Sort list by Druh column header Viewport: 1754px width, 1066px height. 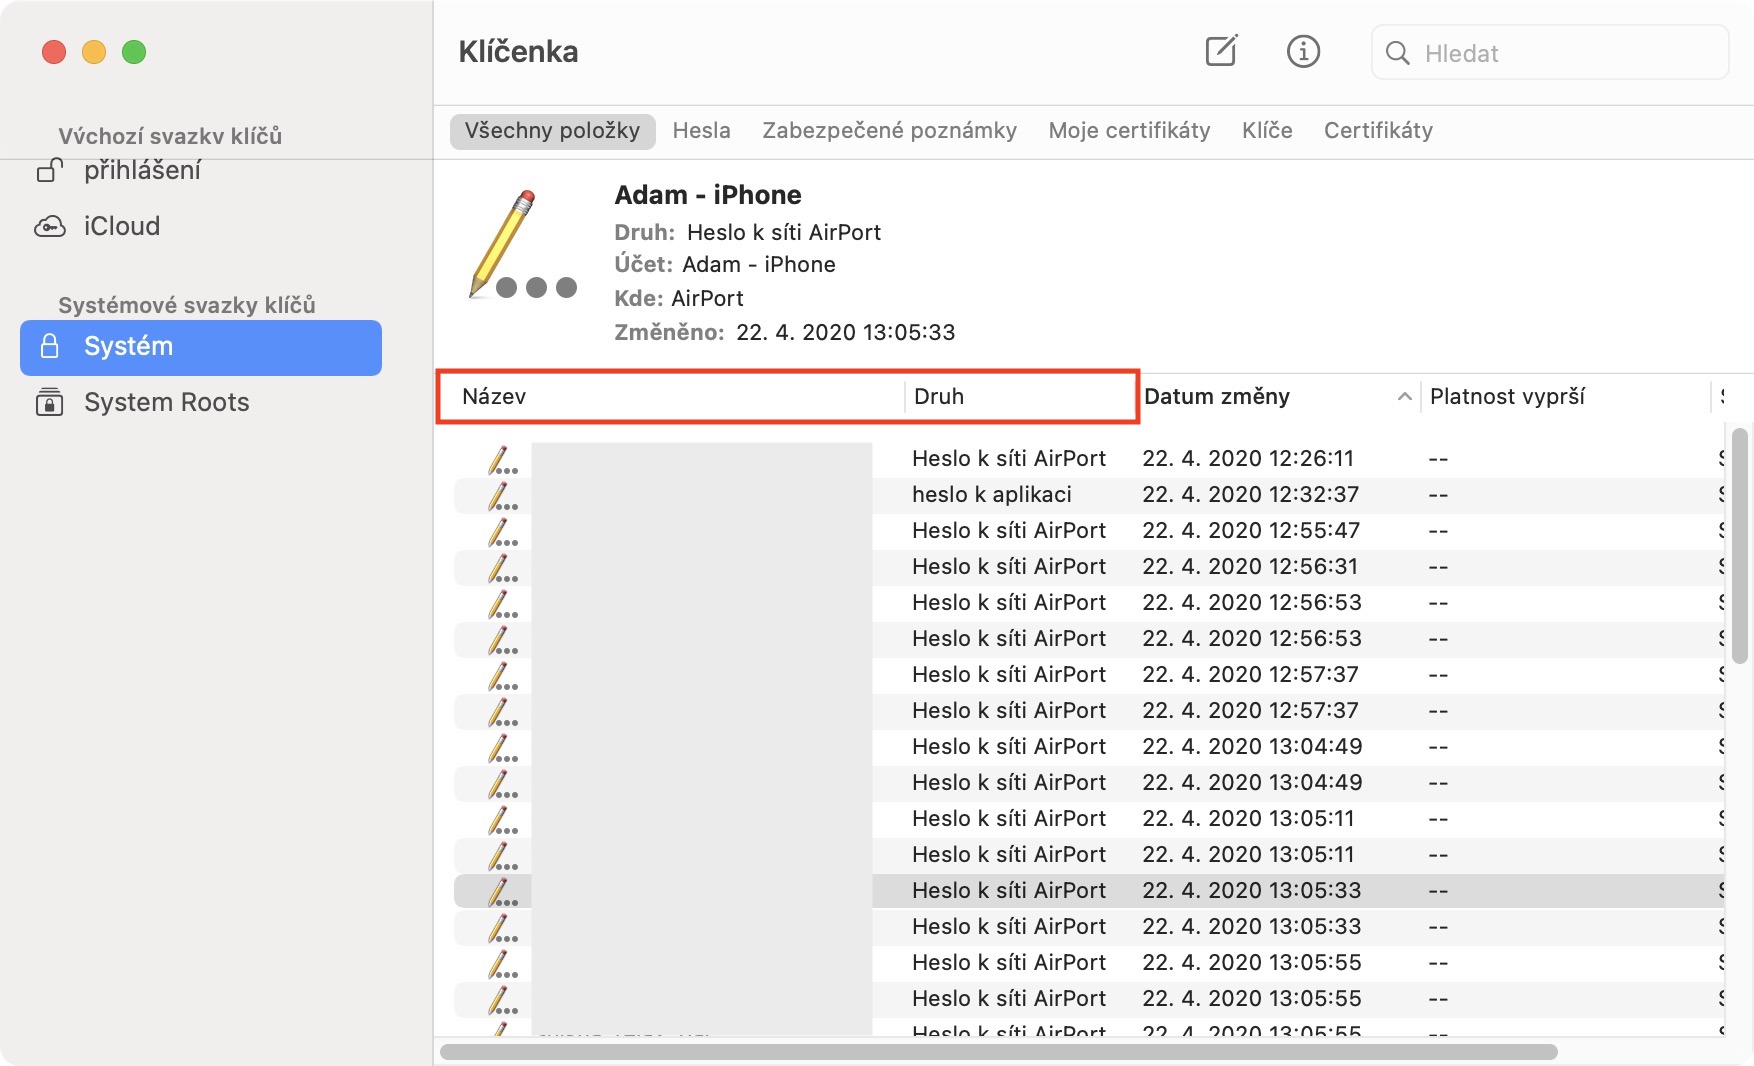(x=939, y=397)
